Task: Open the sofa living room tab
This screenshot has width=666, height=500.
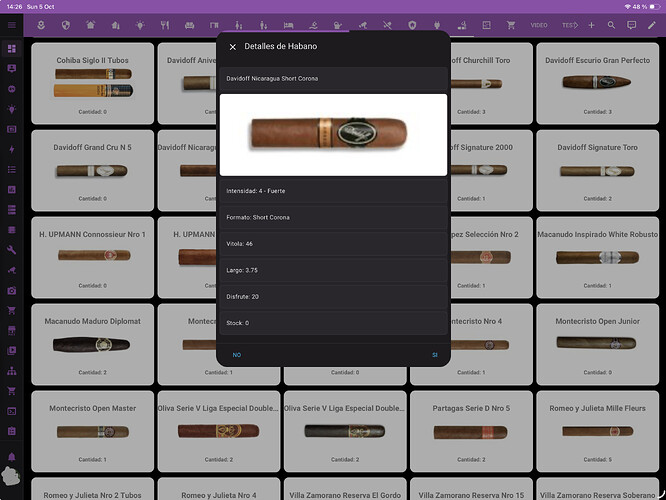Action: point(189,25)
